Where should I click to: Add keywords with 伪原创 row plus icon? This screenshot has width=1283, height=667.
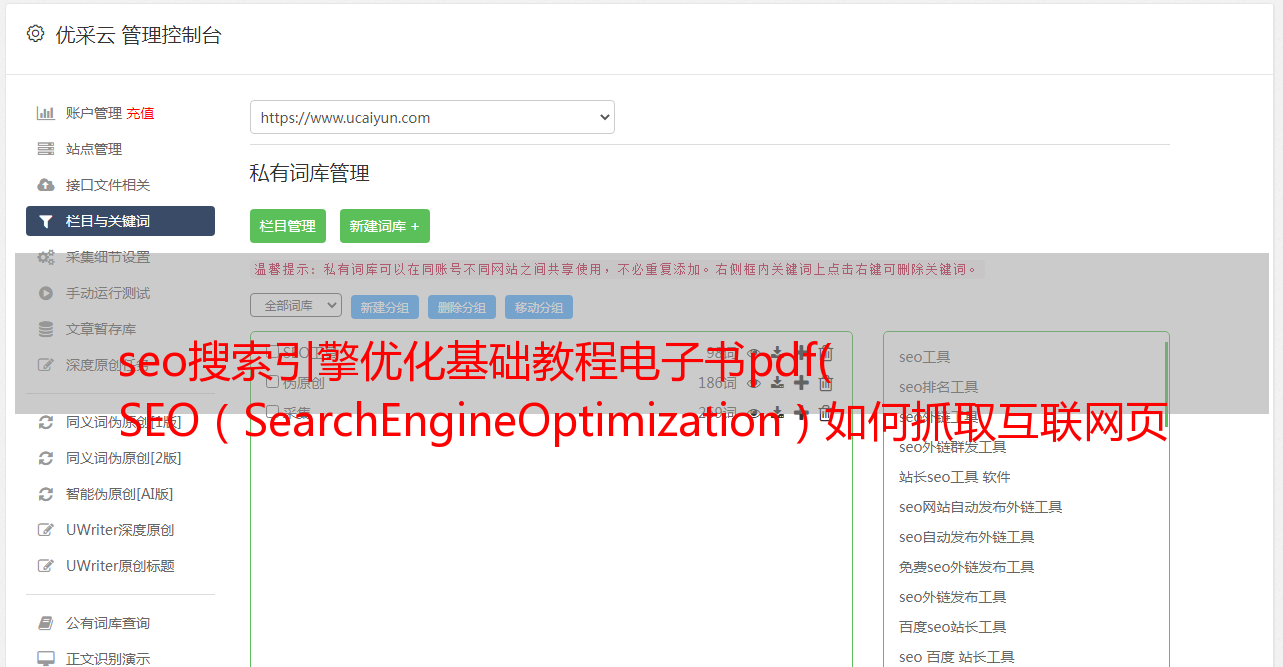tap(801, 382)
